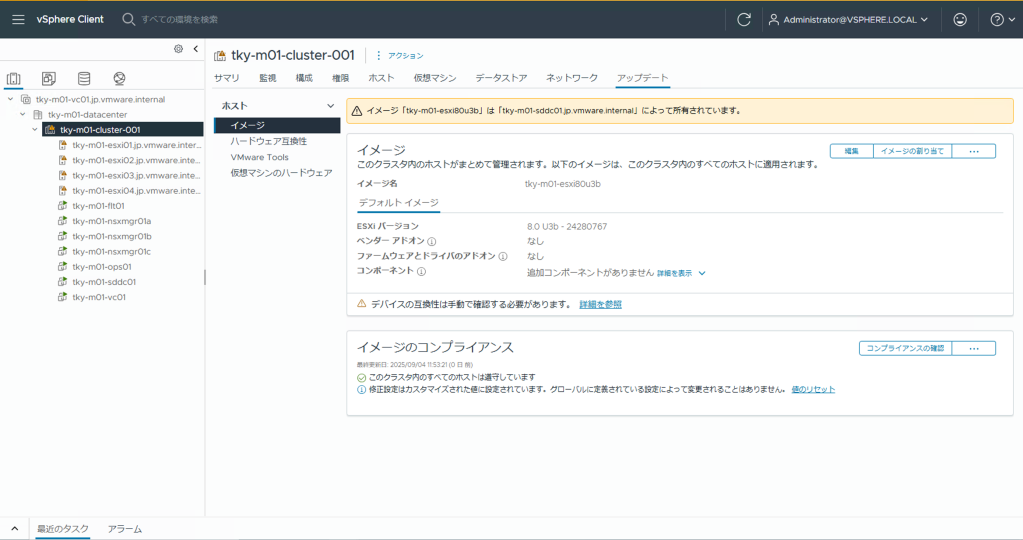
Task: Collapse the ホスト section in side menu
Action: coord(331,106)
